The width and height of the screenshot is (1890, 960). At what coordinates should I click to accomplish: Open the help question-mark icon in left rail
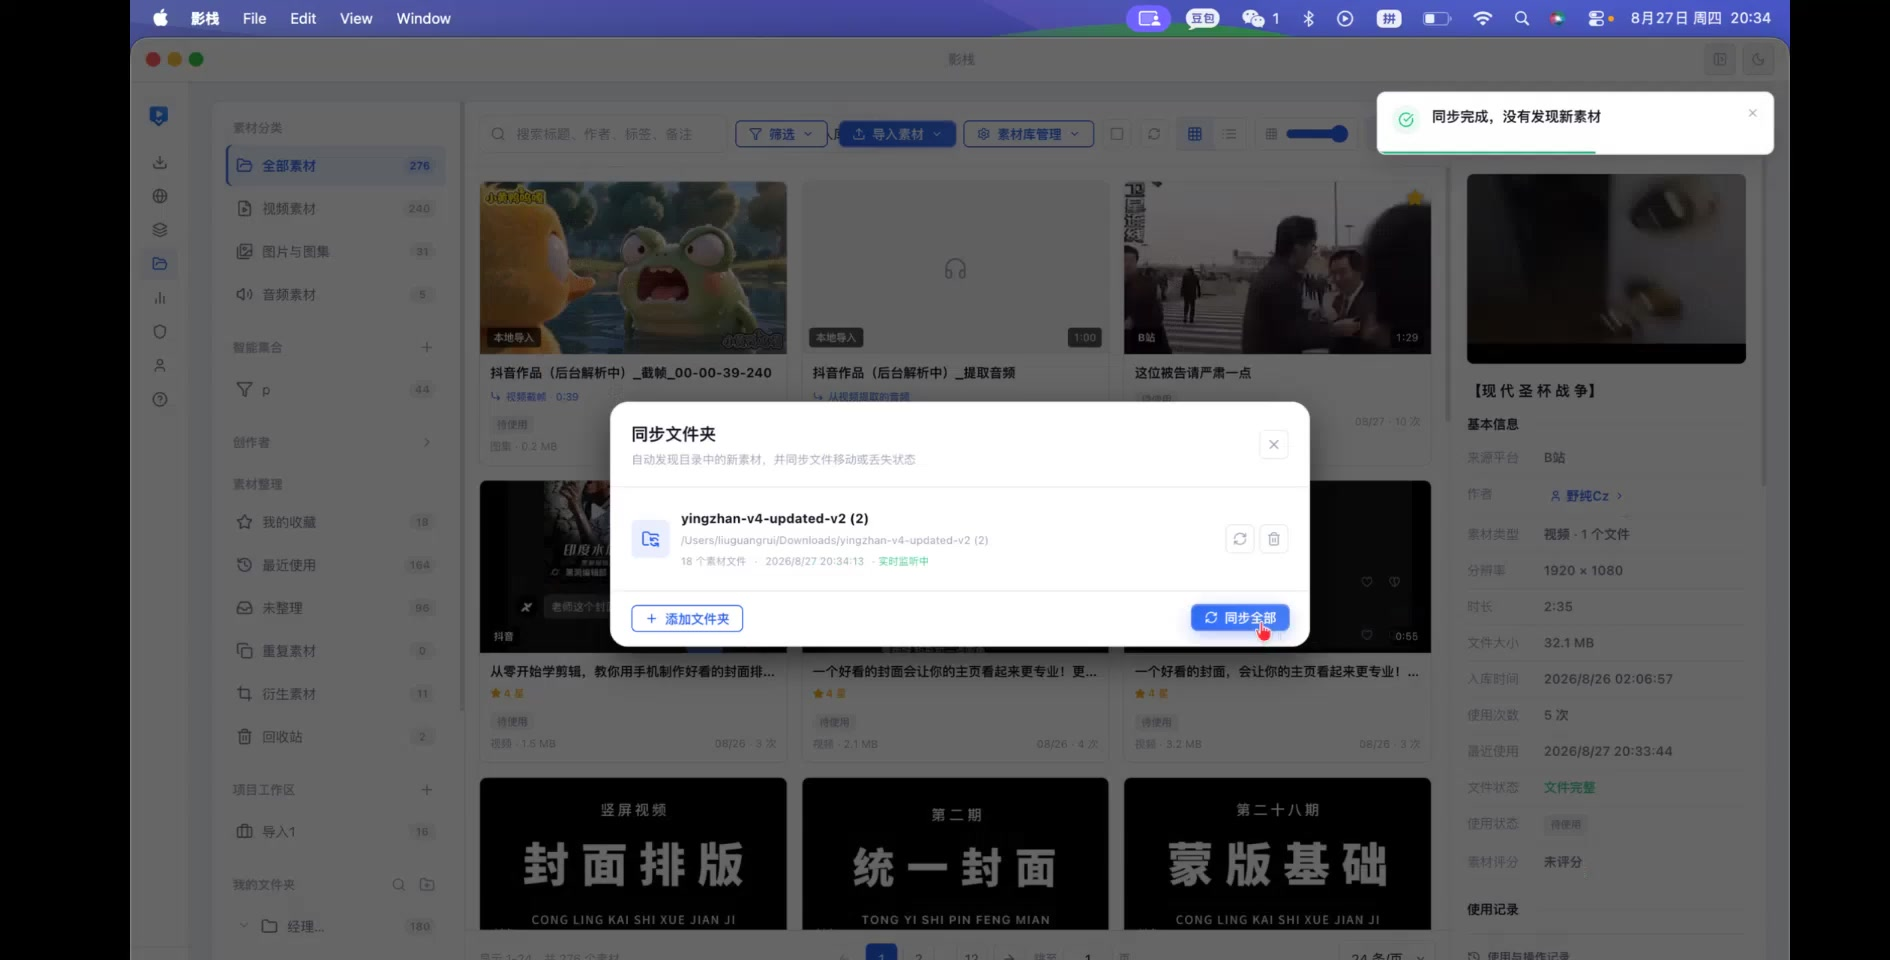[159, 400]
